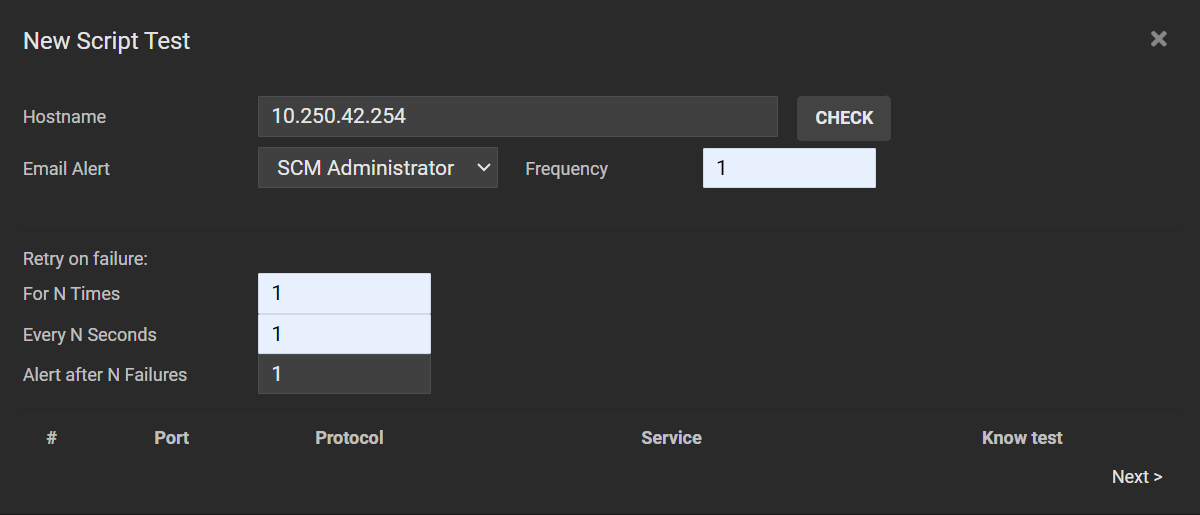The image size is (1200, 515).
Task: Focus the Frequency input box
Action: 788,168
